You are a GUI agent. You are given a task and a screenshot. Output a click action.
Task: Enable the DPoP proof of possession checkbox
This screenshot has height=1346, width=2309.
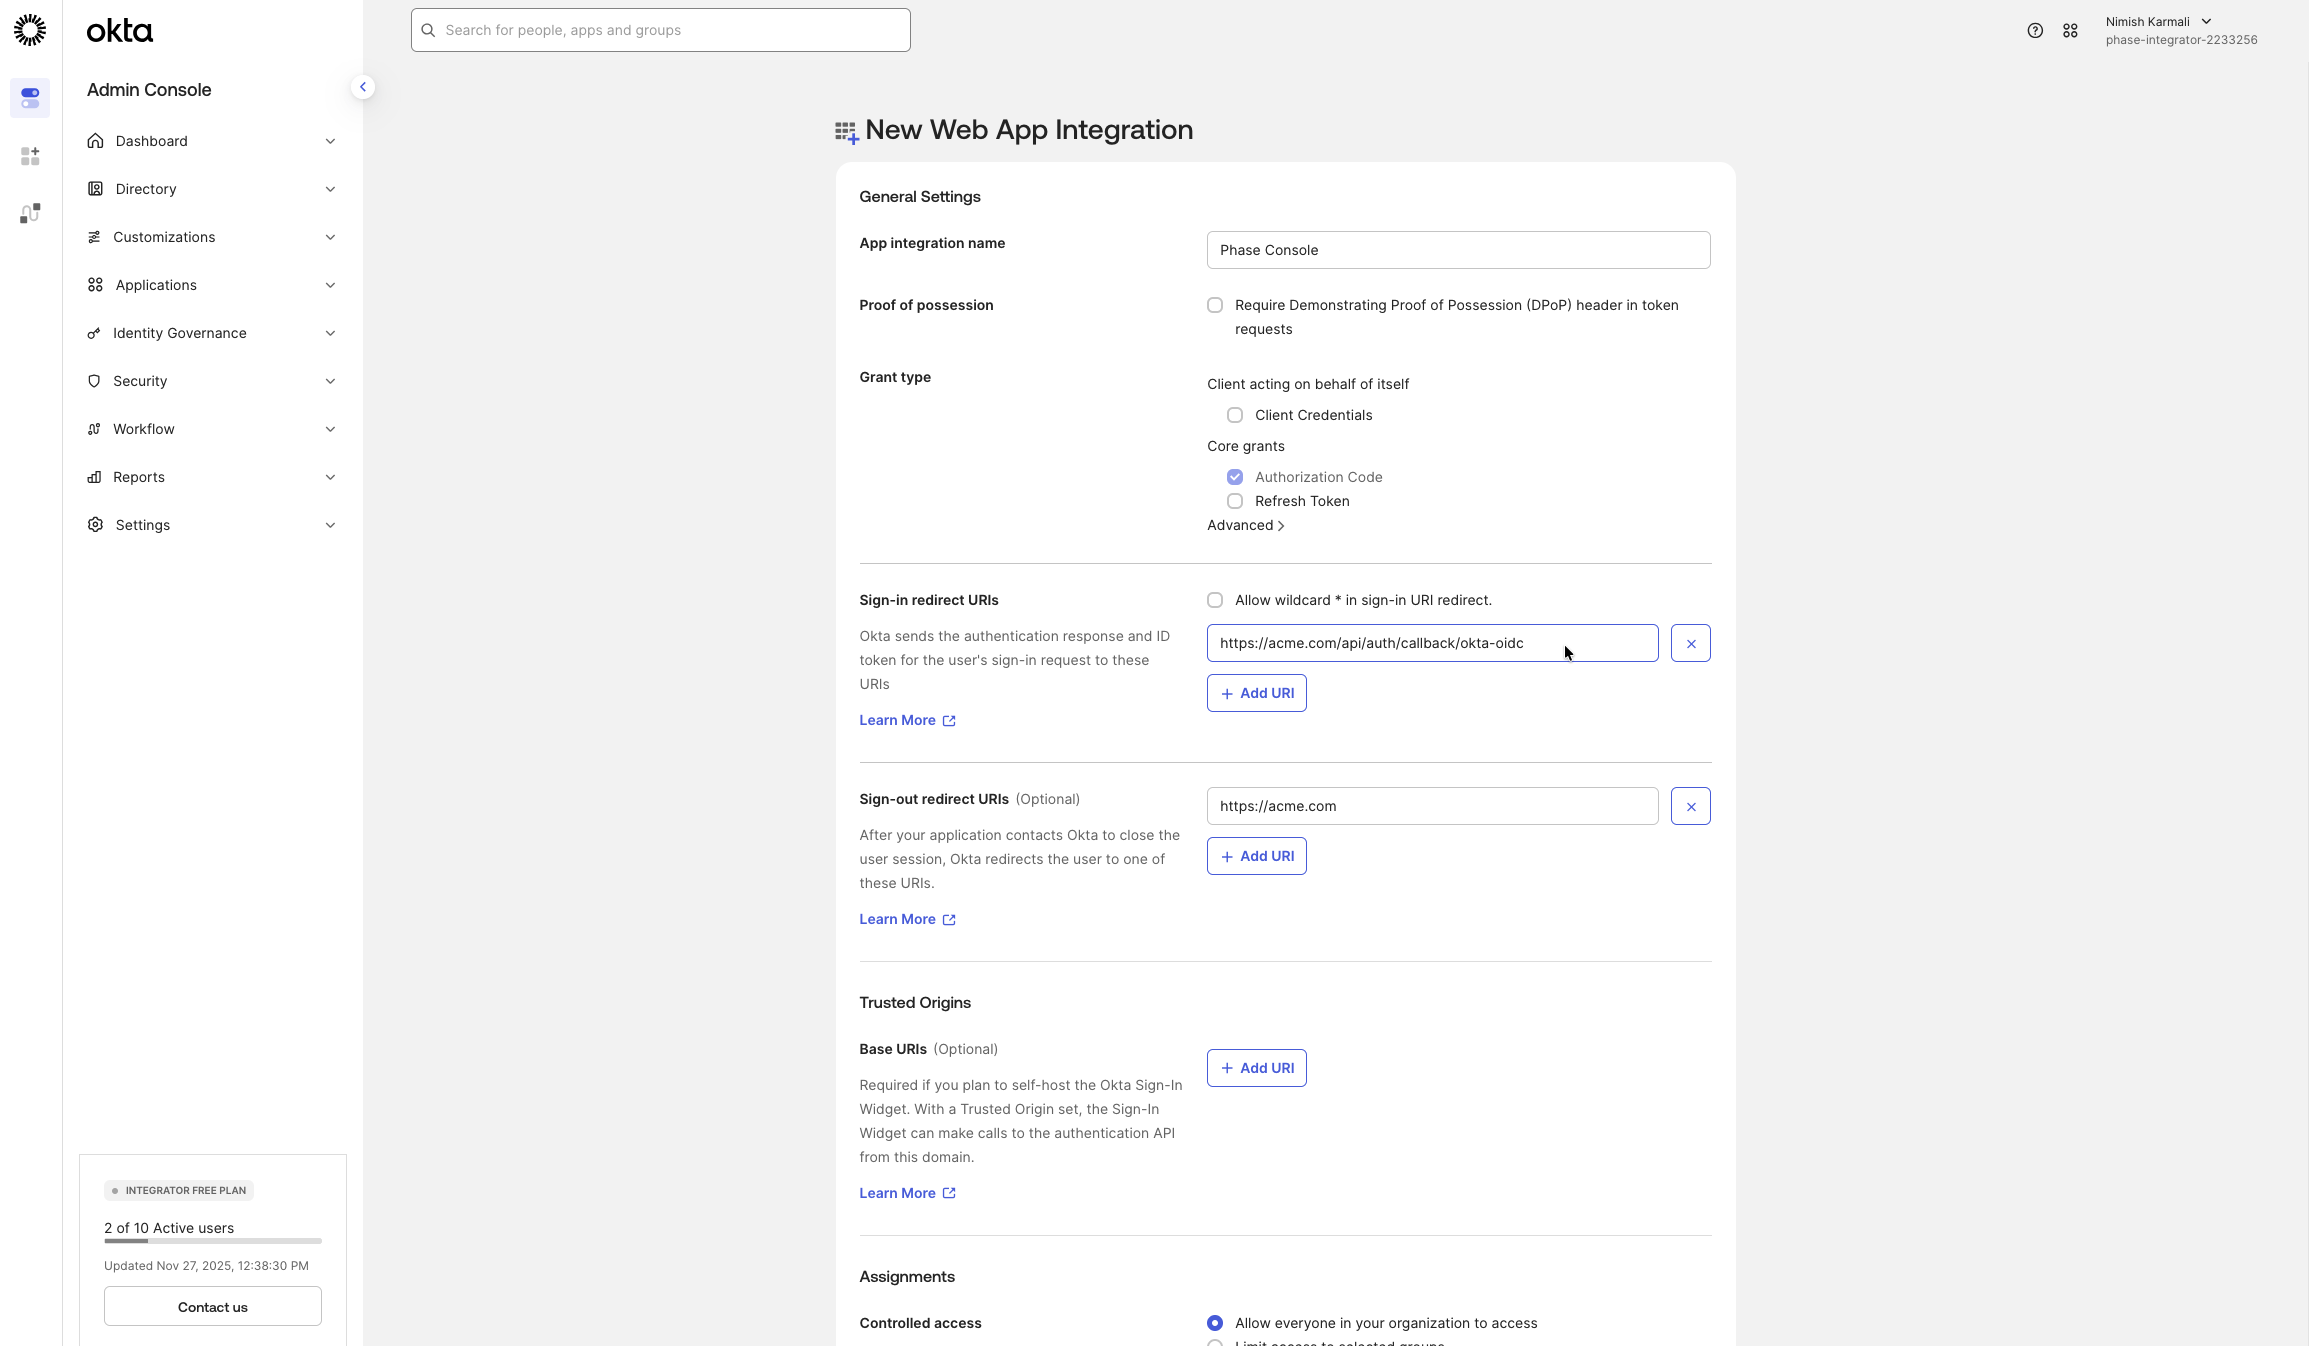(1215, 305)
